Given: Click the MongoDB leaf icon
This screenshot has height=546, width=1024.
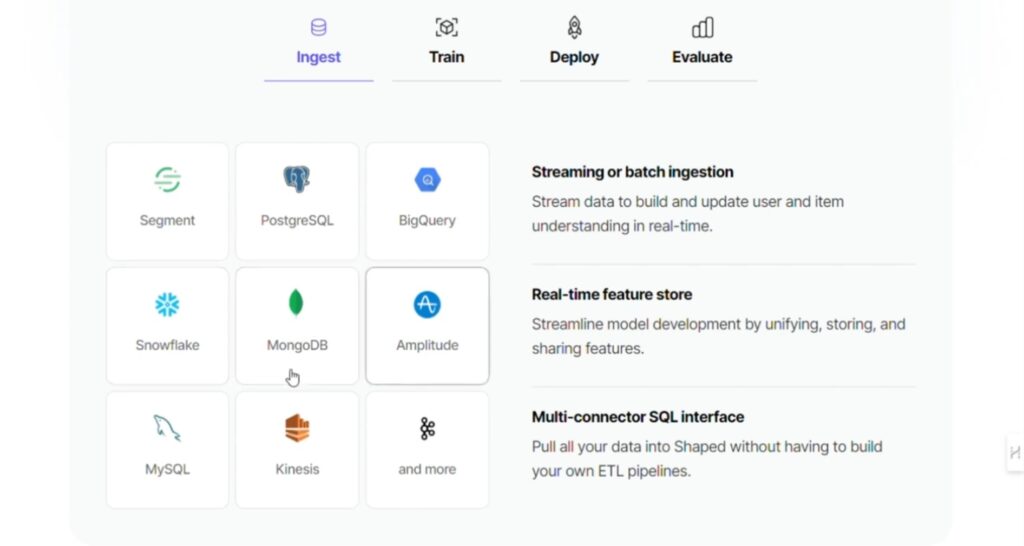Looking at the screenshot, I should (x=296, y=303).
